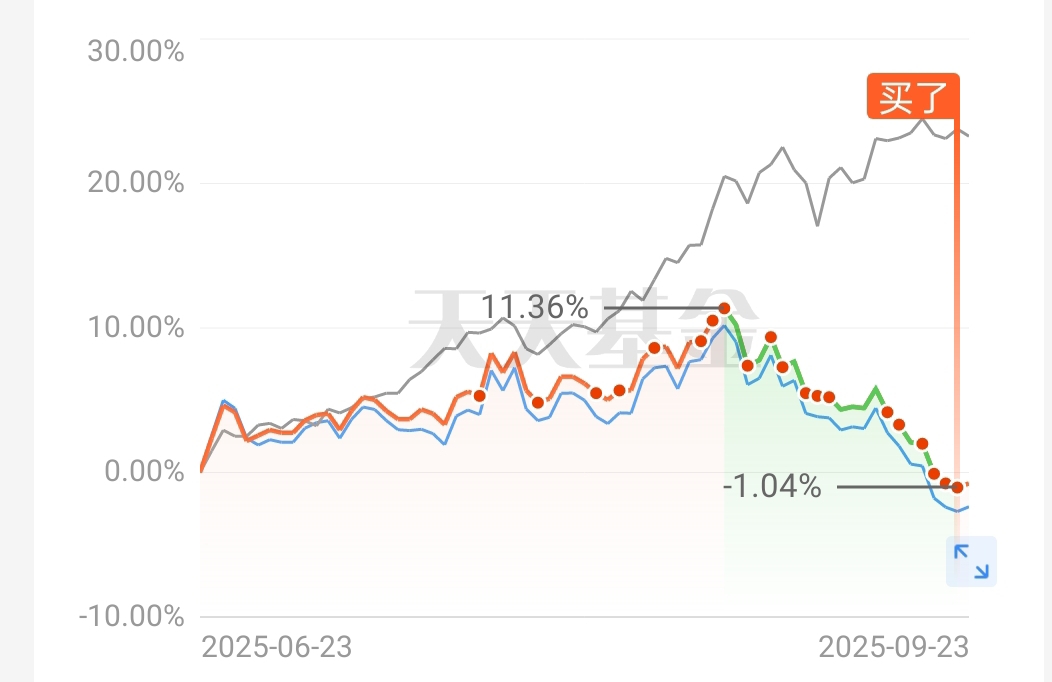The height and width of the screenshot is (682, 1052).
Task: Click the horizontal leader line beside 11.36%
Action: point(660,308)
